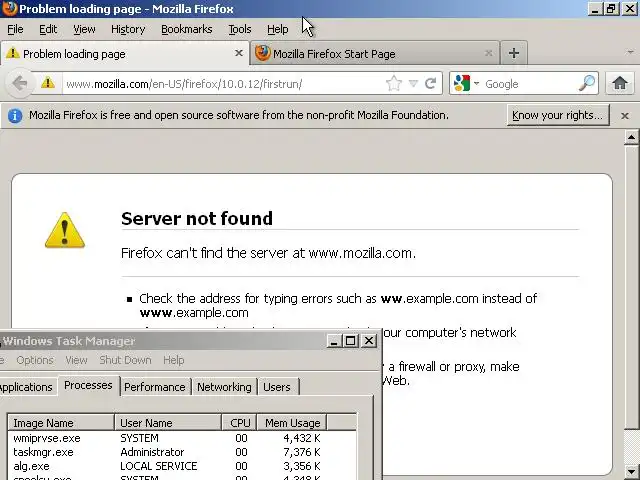The width and height of the screenshot is (640, 480).
Task: Switch to the Problem loading page tab
Action: 124,53
